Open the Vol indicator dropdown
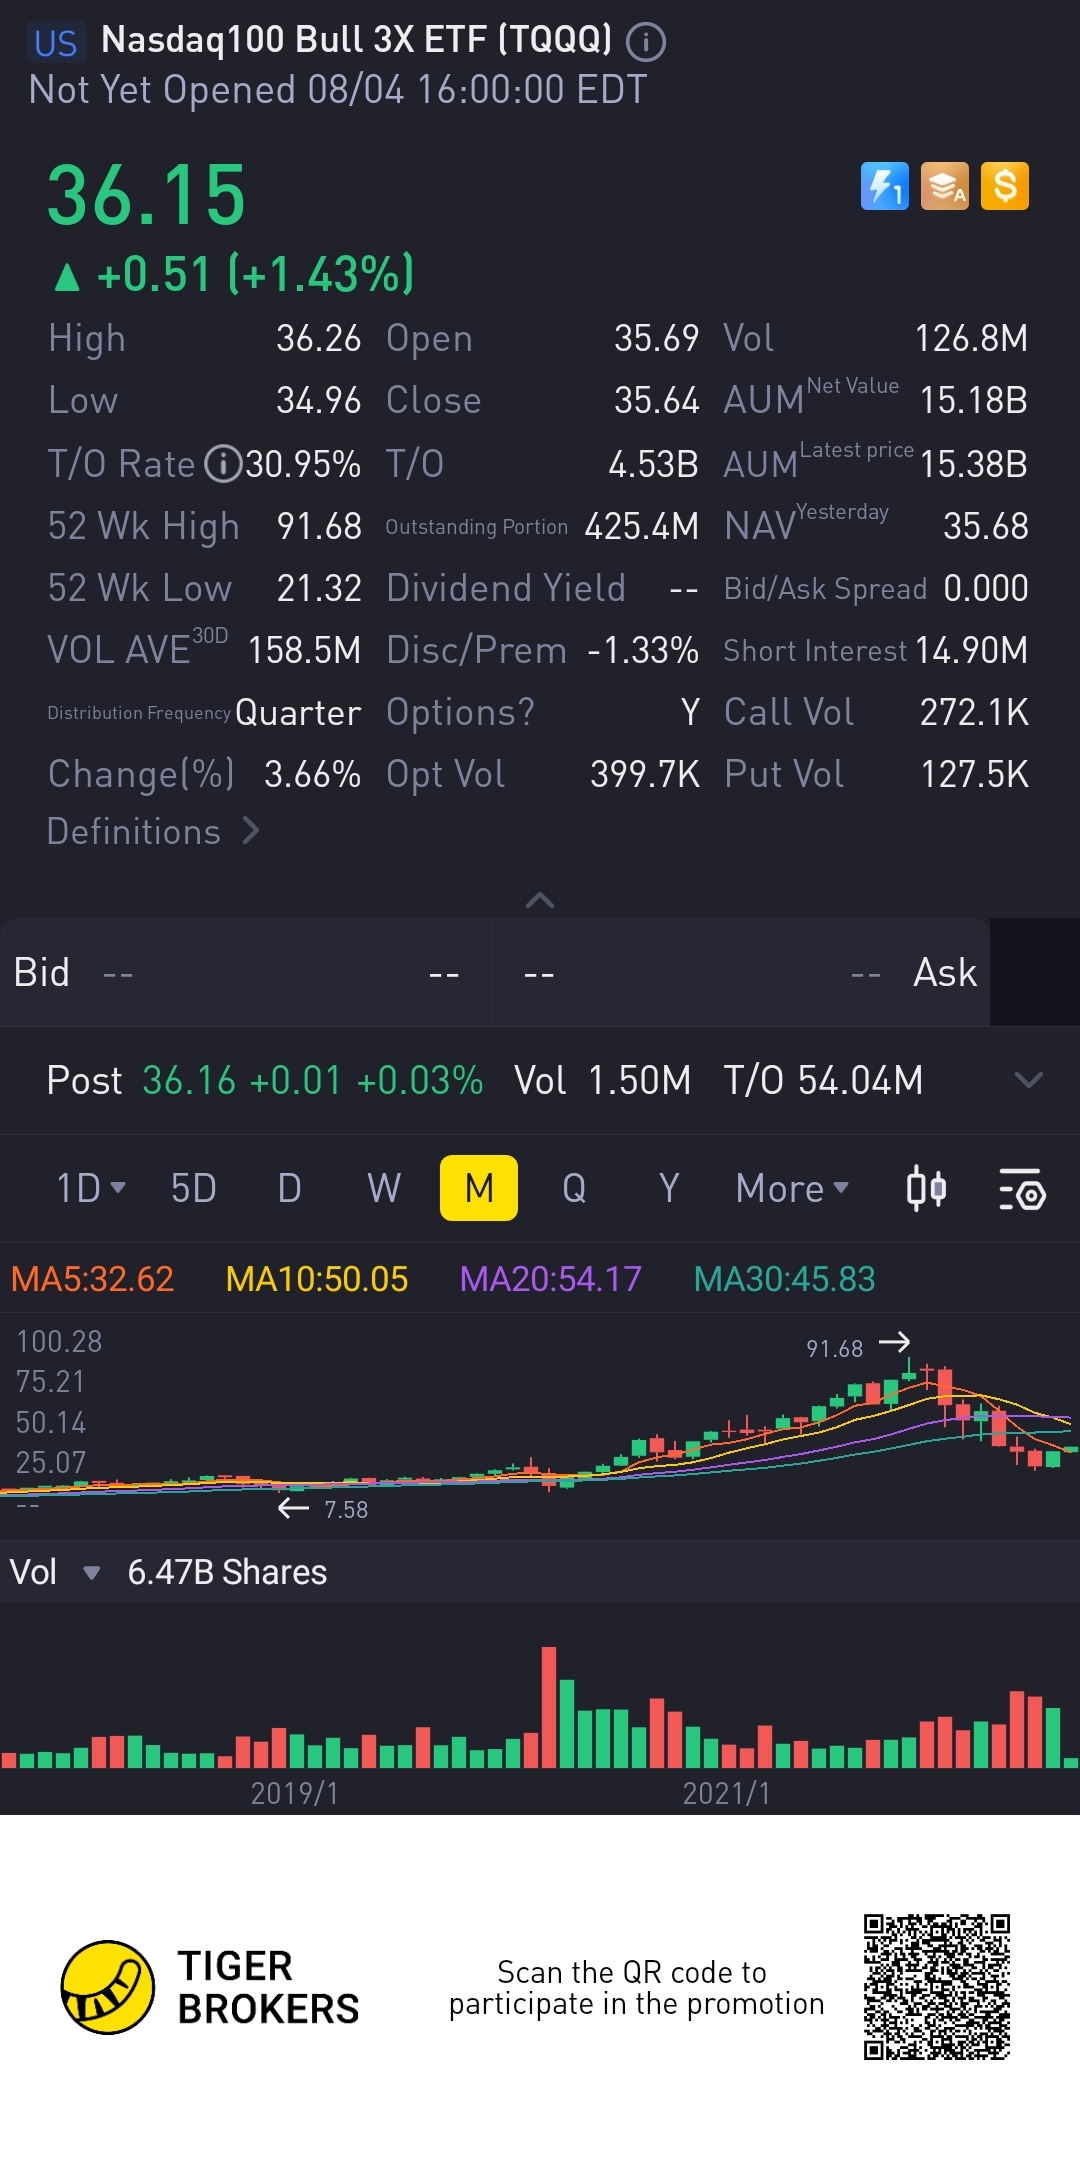Image resolution: width=1080 pixels, height=2160 pixels. point(91,1573)
